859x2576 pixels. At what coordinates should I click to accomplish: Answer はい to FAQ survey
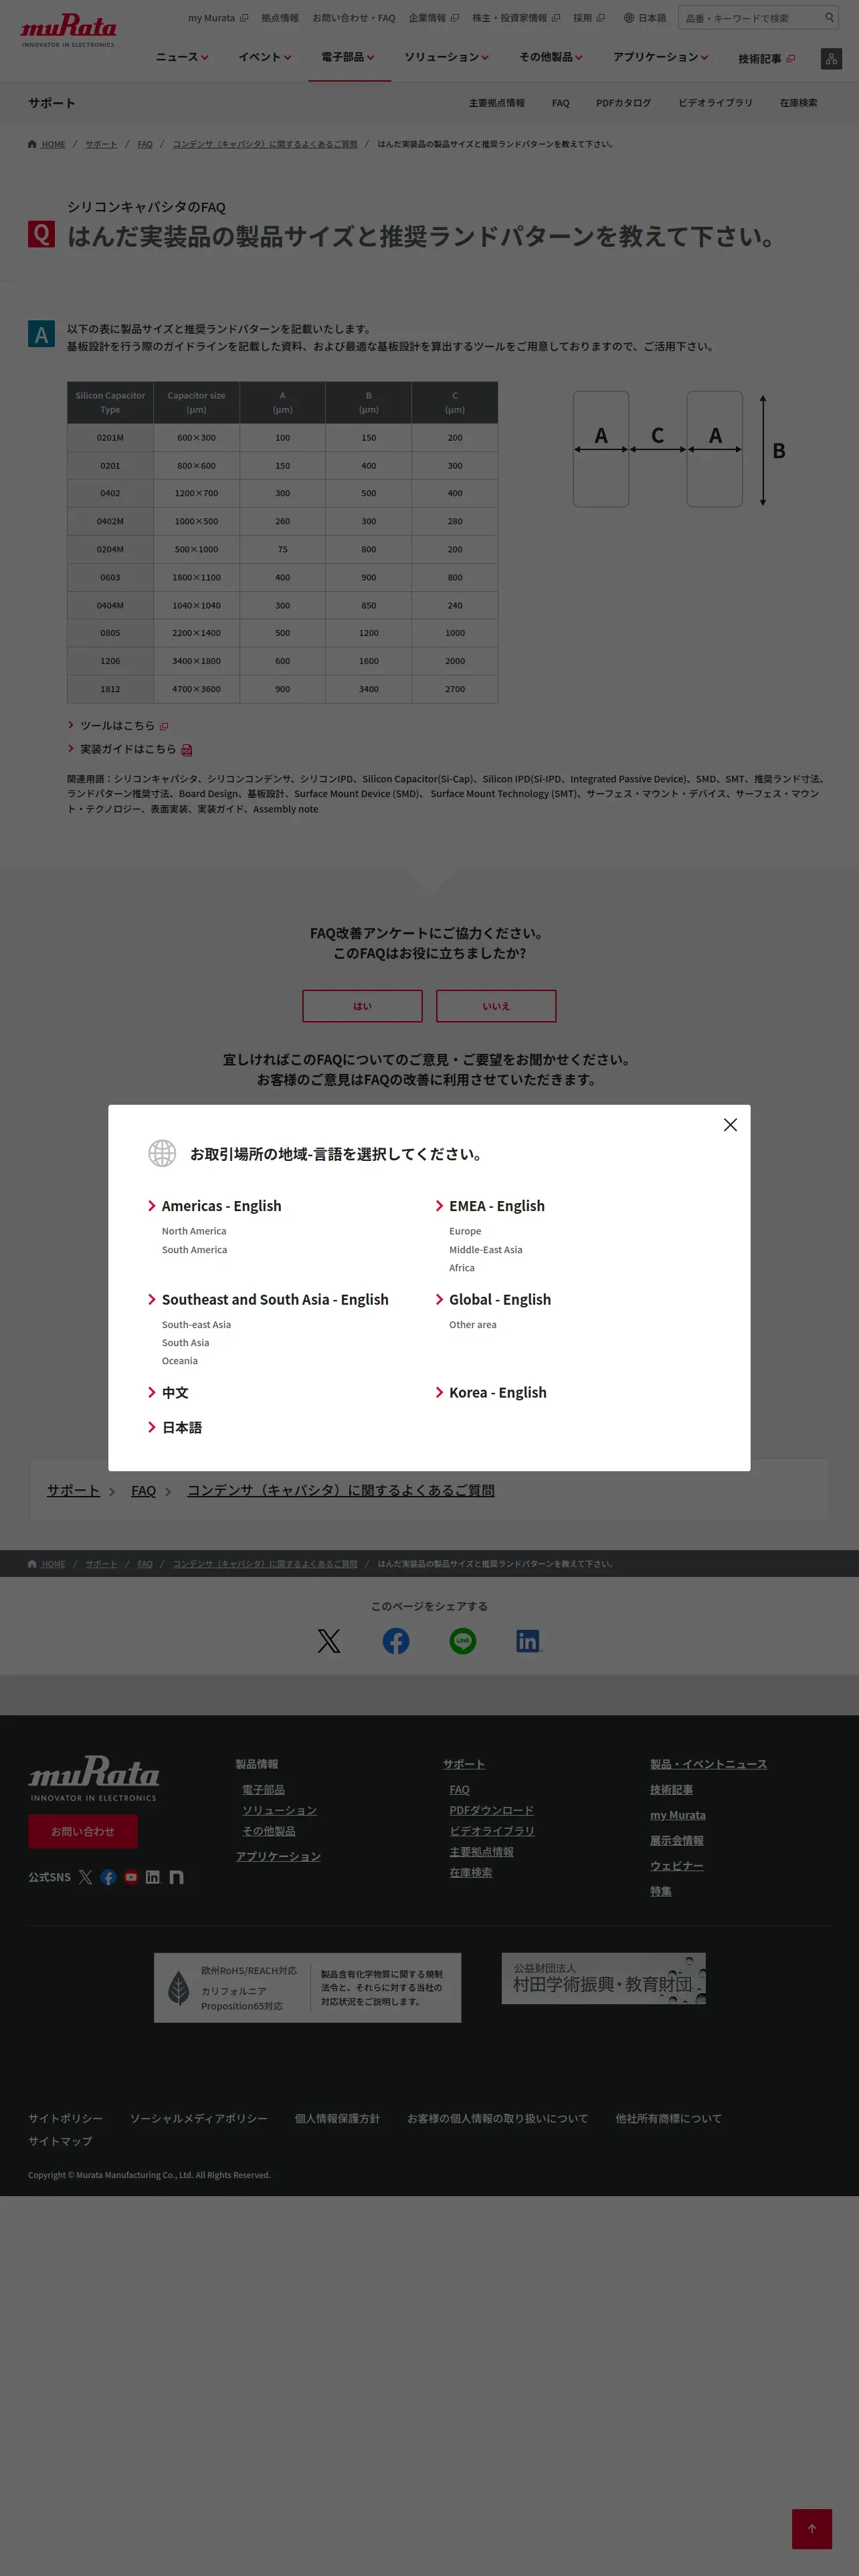pos(362,1006)
